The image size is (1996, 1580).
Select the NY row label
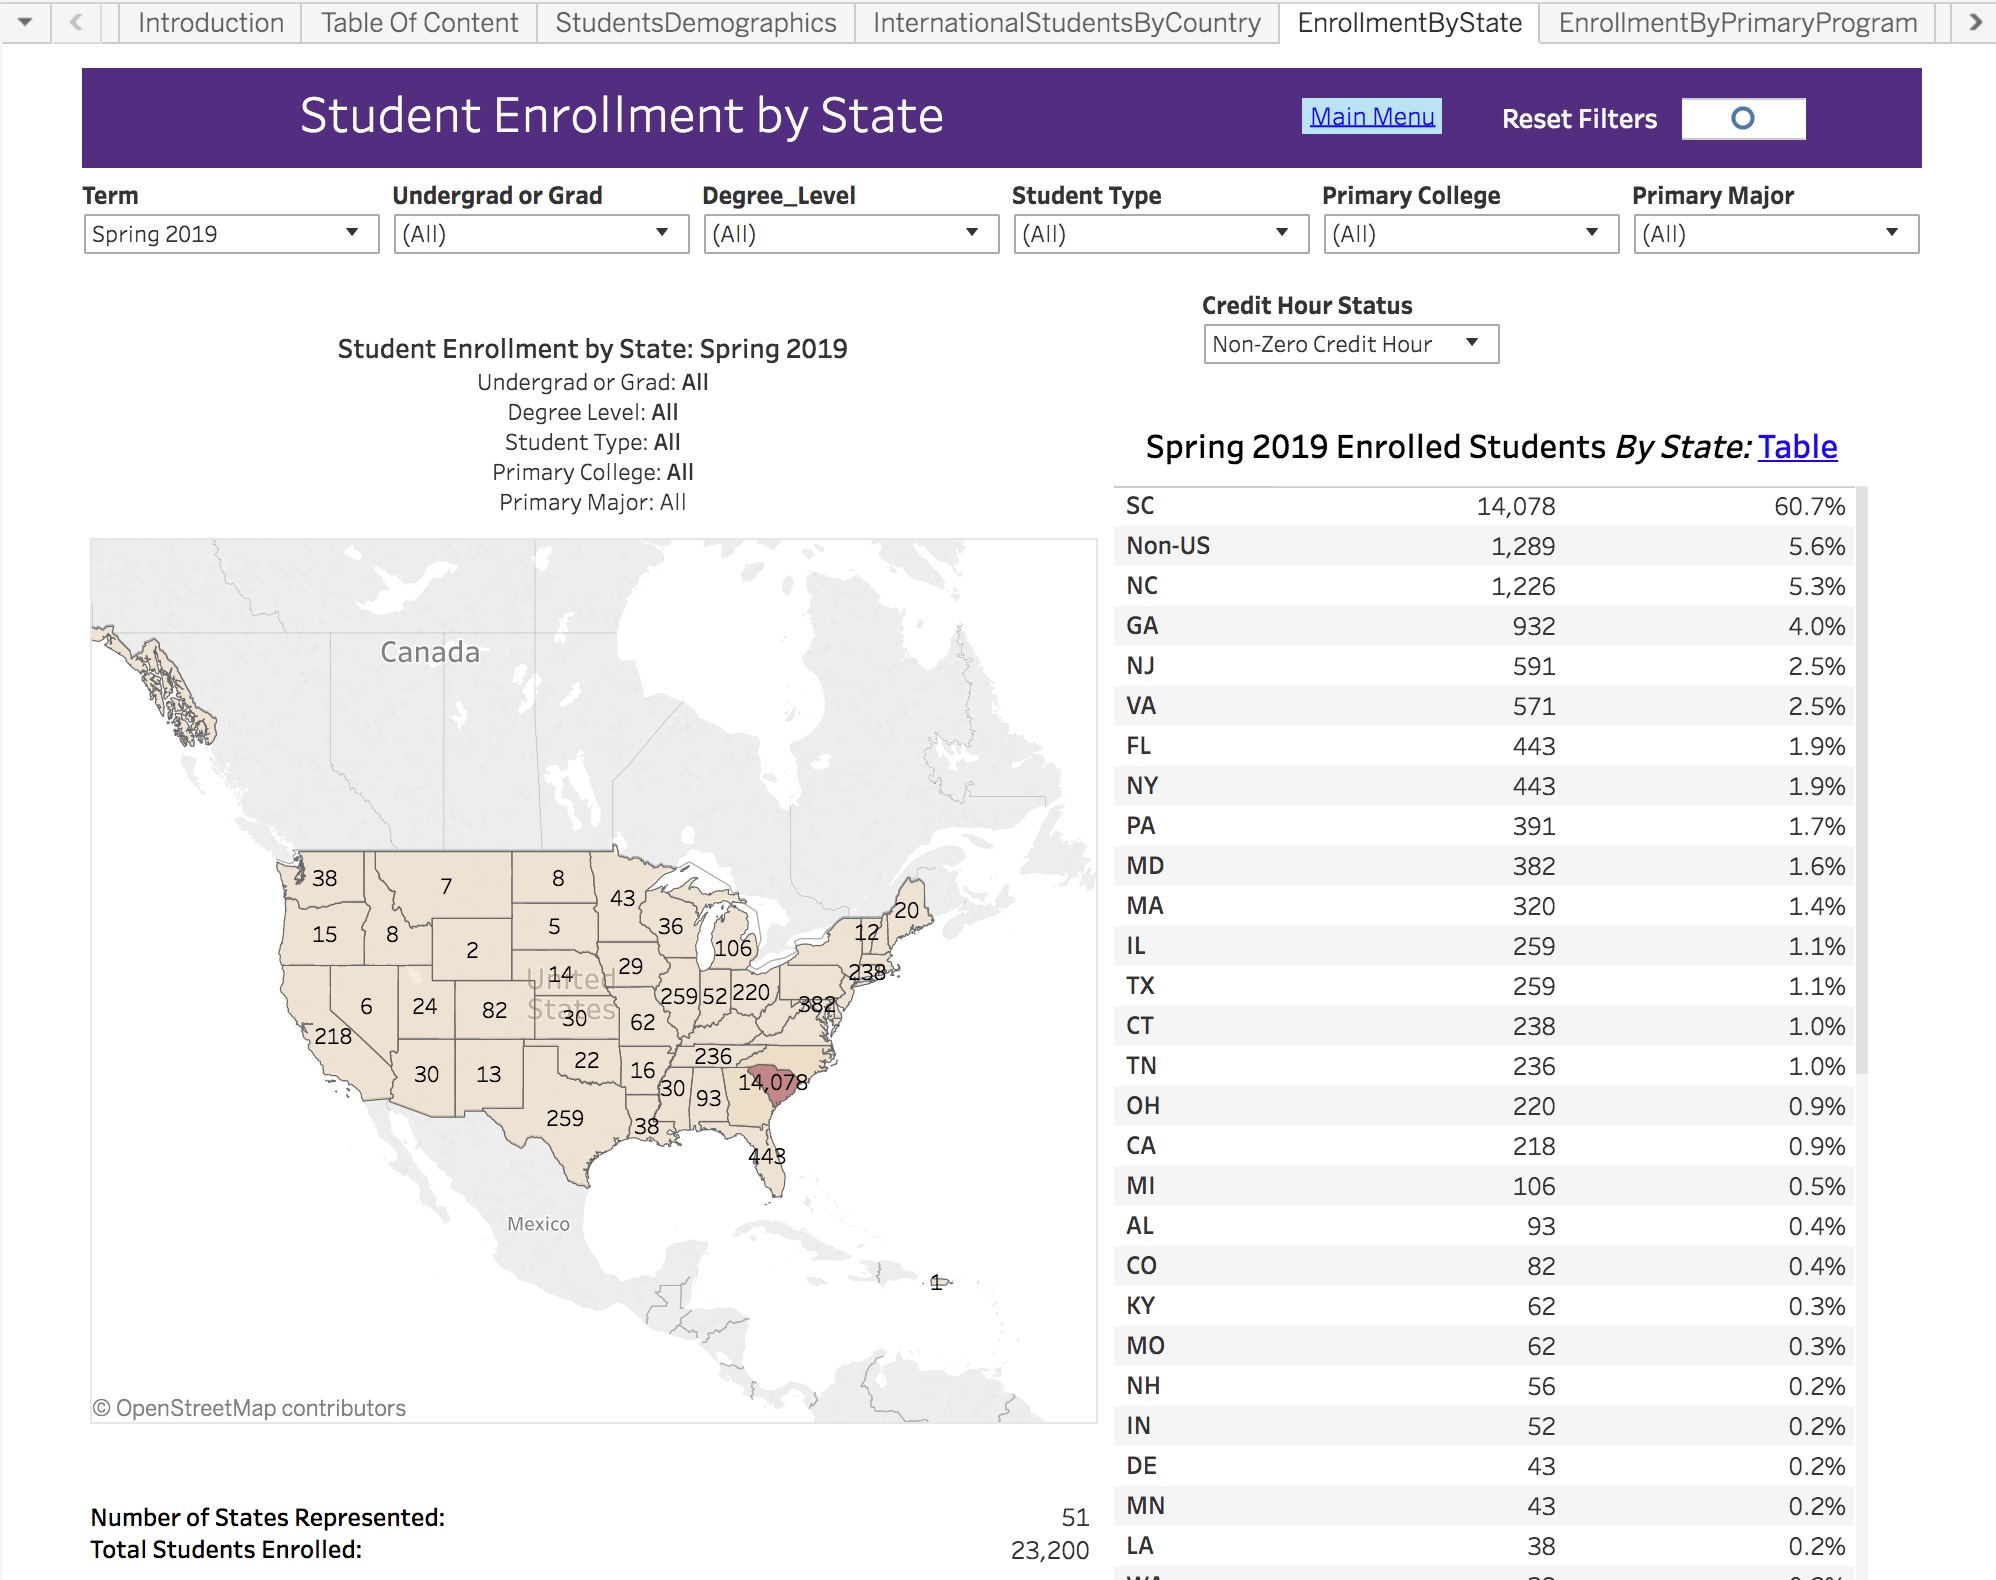click(x=1142, y=786)
